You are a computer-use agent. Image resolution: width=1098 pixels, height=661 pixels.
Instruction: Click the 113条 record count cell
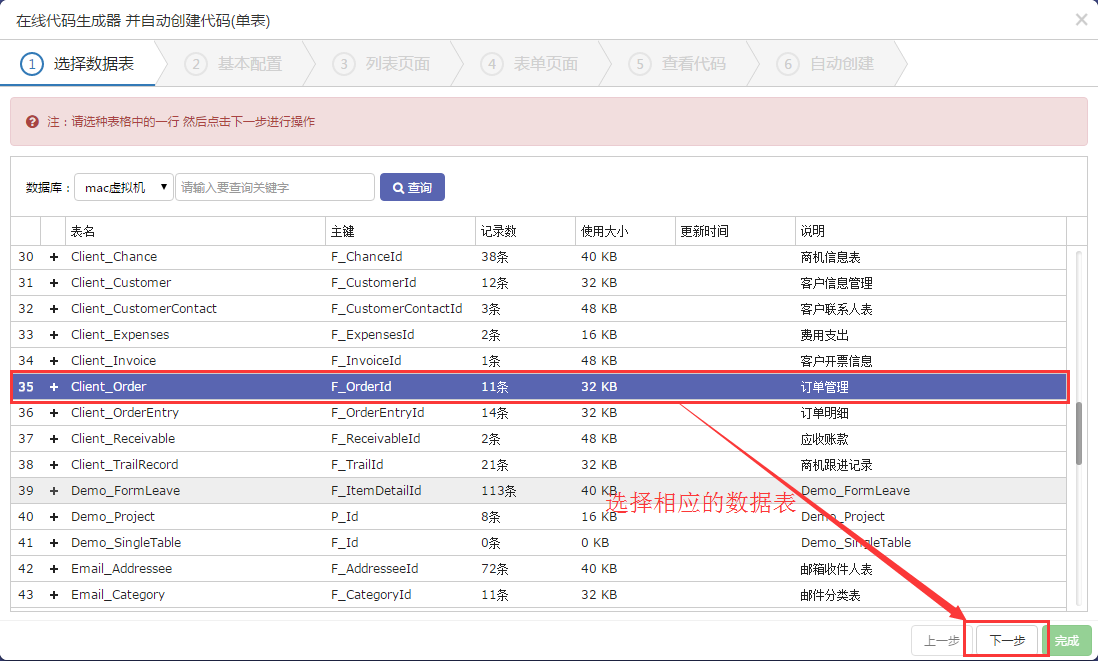[499, 491]
